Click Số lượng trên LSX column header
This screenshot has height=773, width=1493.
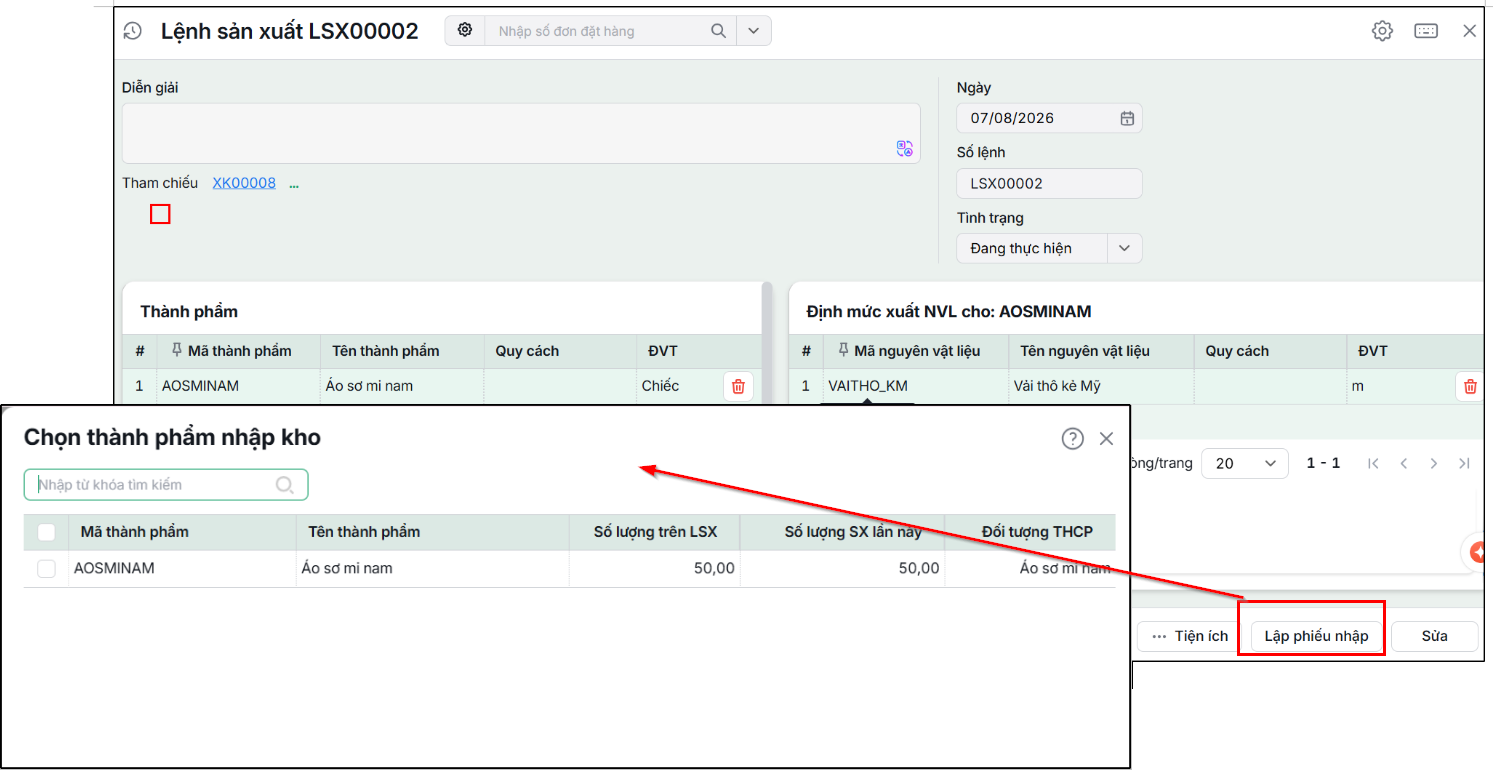click(655, 532)
